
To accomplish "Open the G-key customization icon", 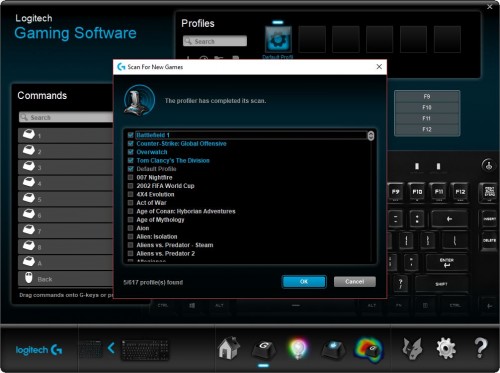I will tap(263, 350).
